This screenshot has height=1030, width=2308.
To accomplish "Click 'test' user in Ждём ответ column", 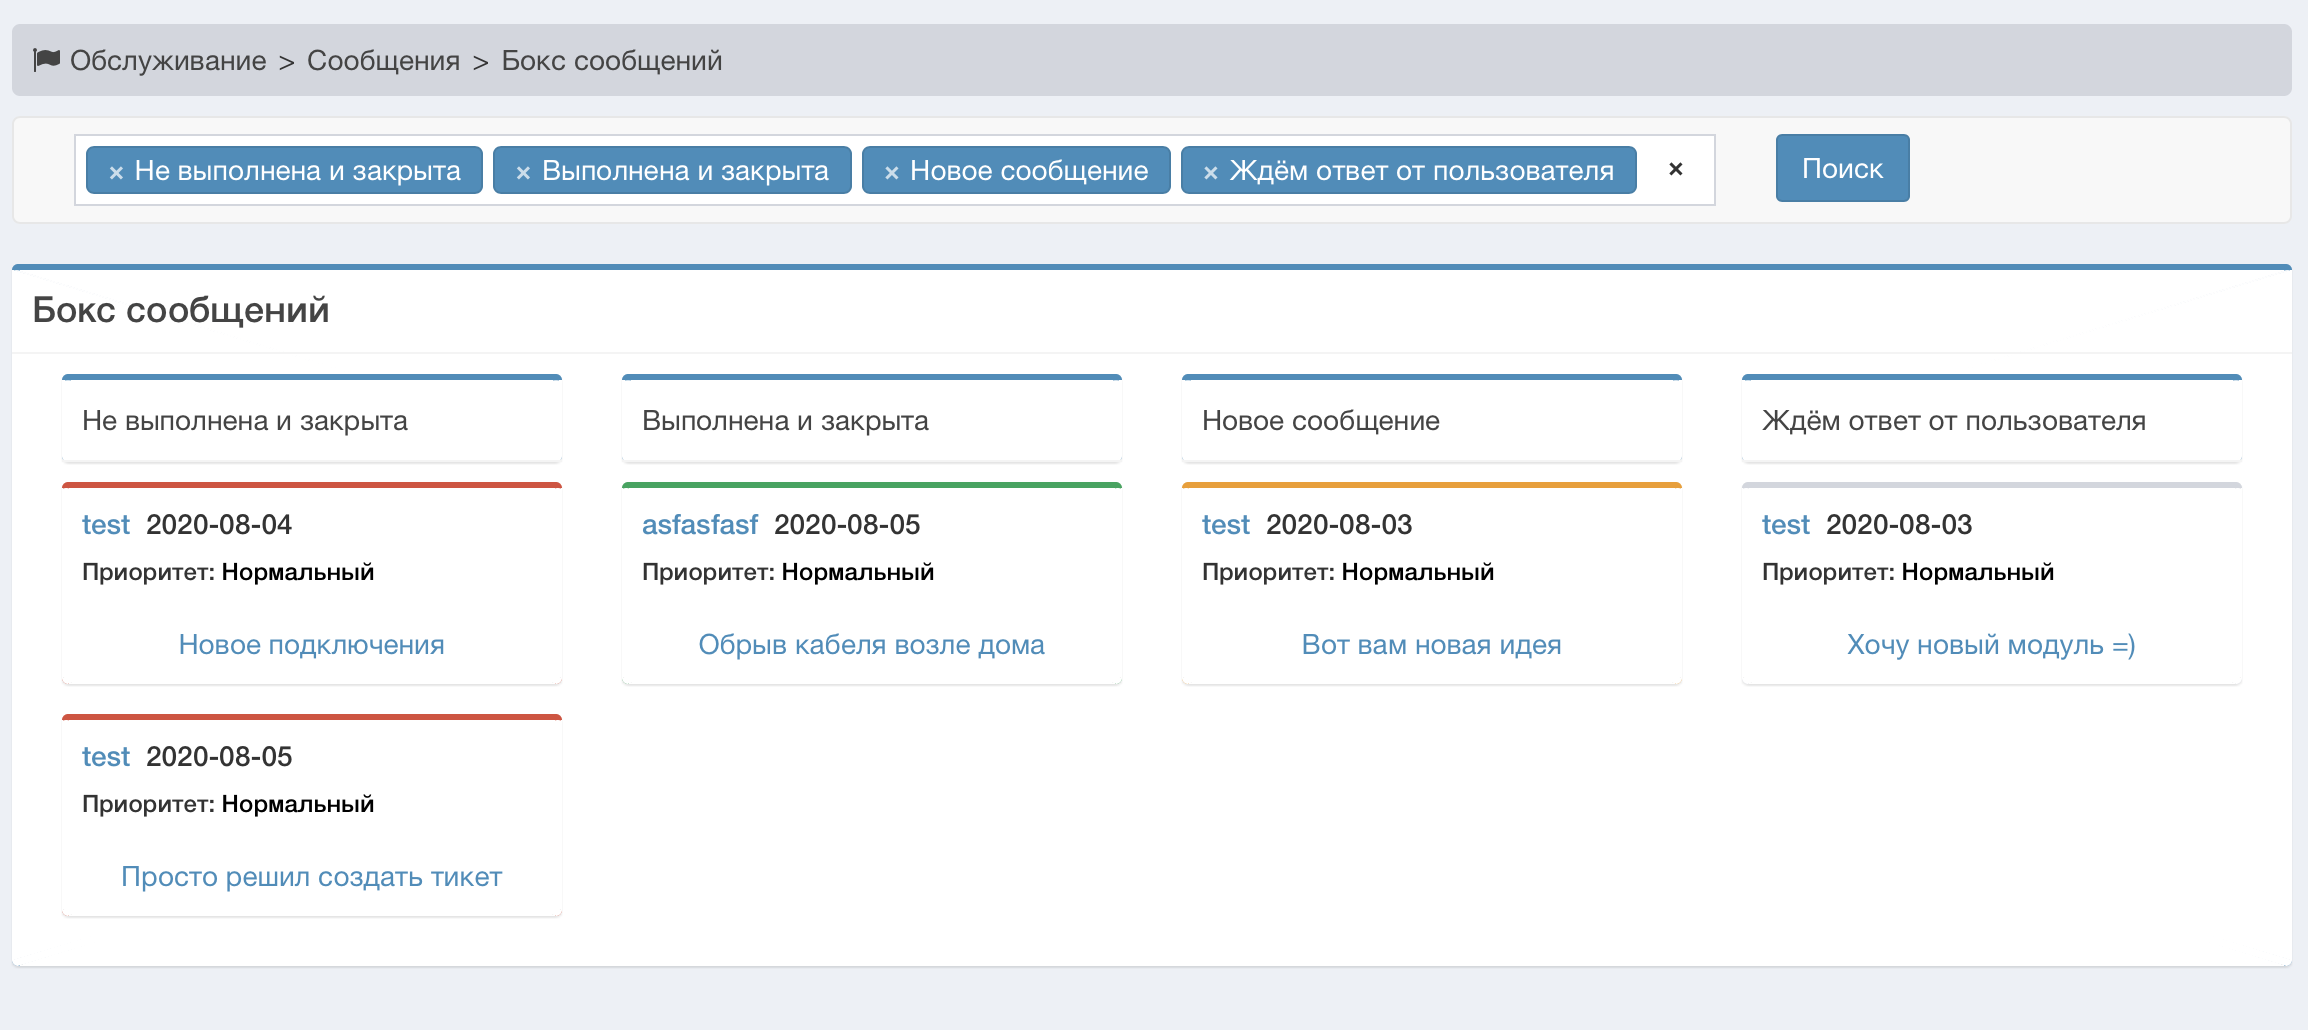I will tap(1785, 525).
